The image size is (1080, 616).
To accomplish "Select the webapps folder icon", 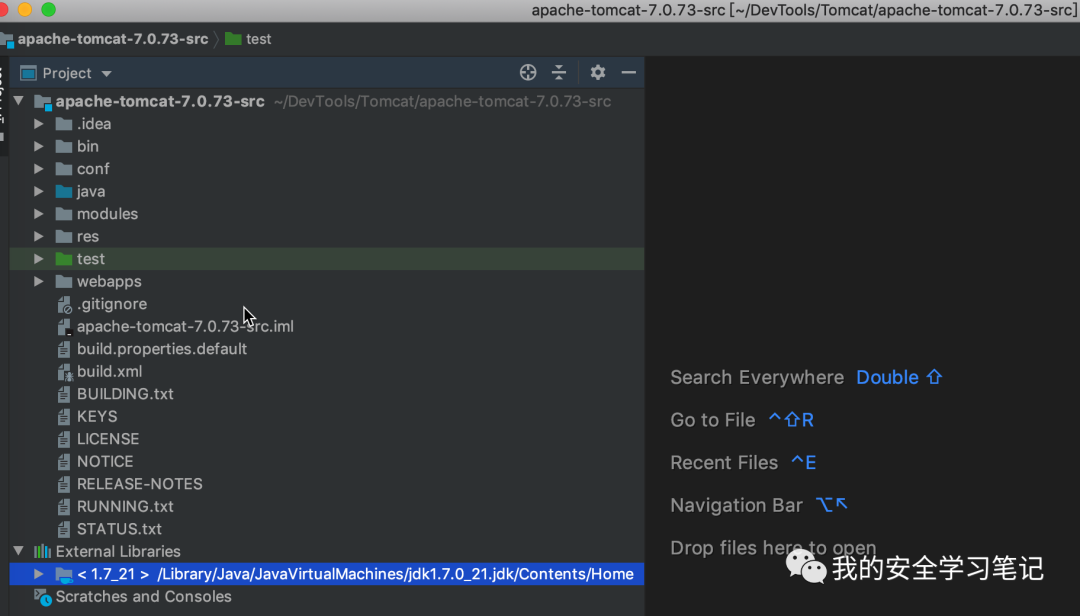I will (x=63, y=281).
